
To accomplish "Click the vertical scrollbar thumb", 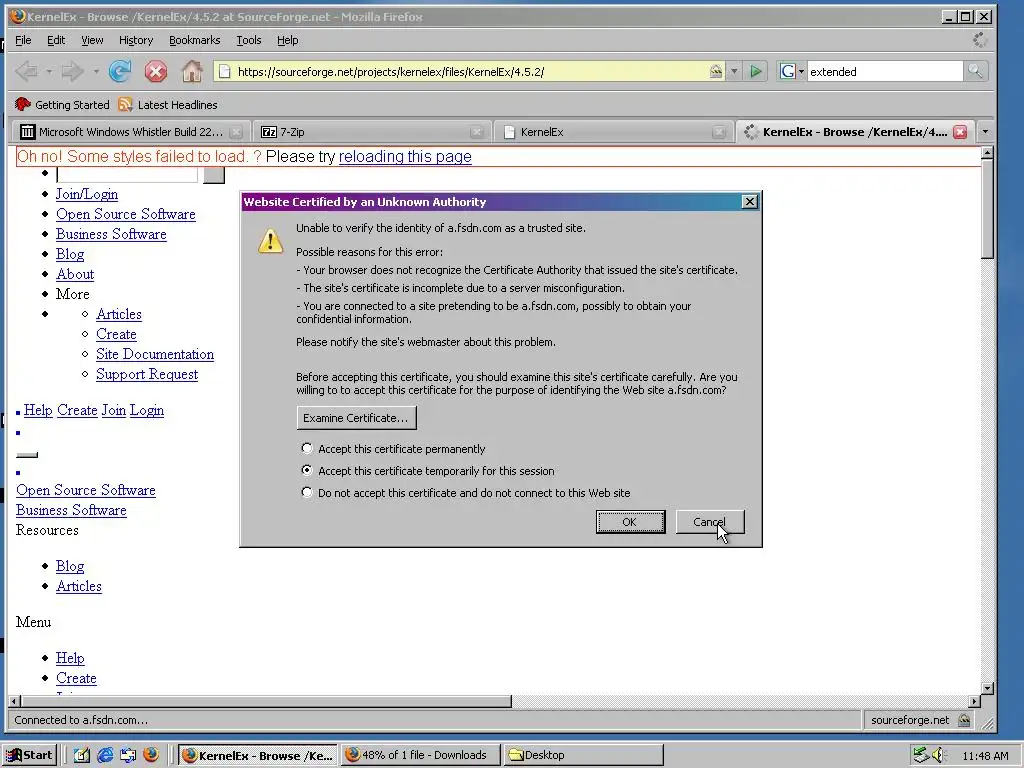I will point(987,209).
